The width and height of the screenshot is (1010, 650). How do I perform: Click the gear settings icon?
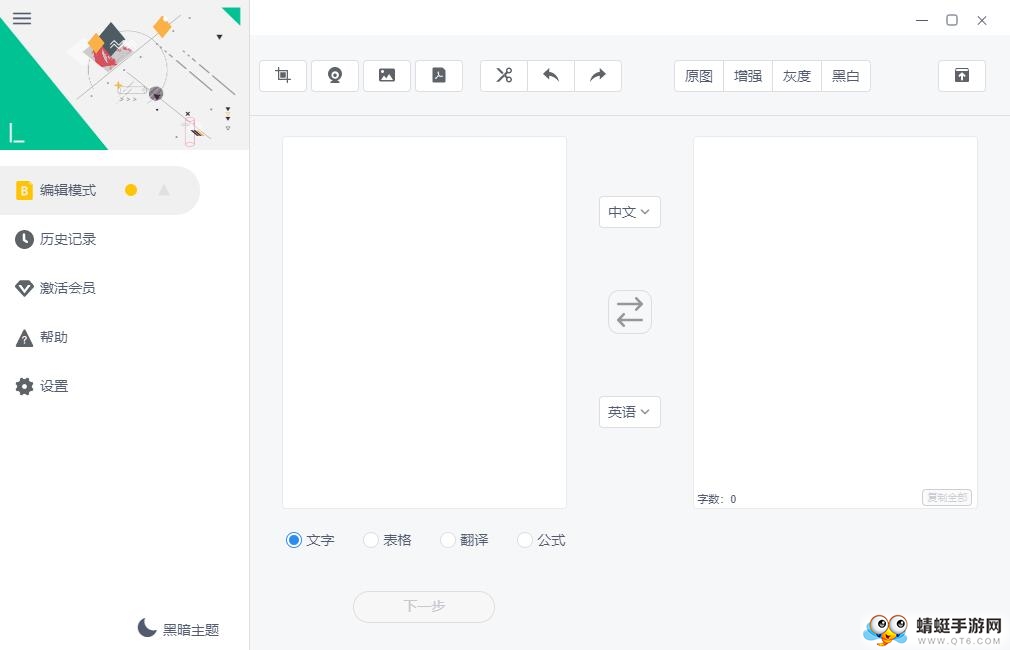pyautogui.click(x=24, y=387)
